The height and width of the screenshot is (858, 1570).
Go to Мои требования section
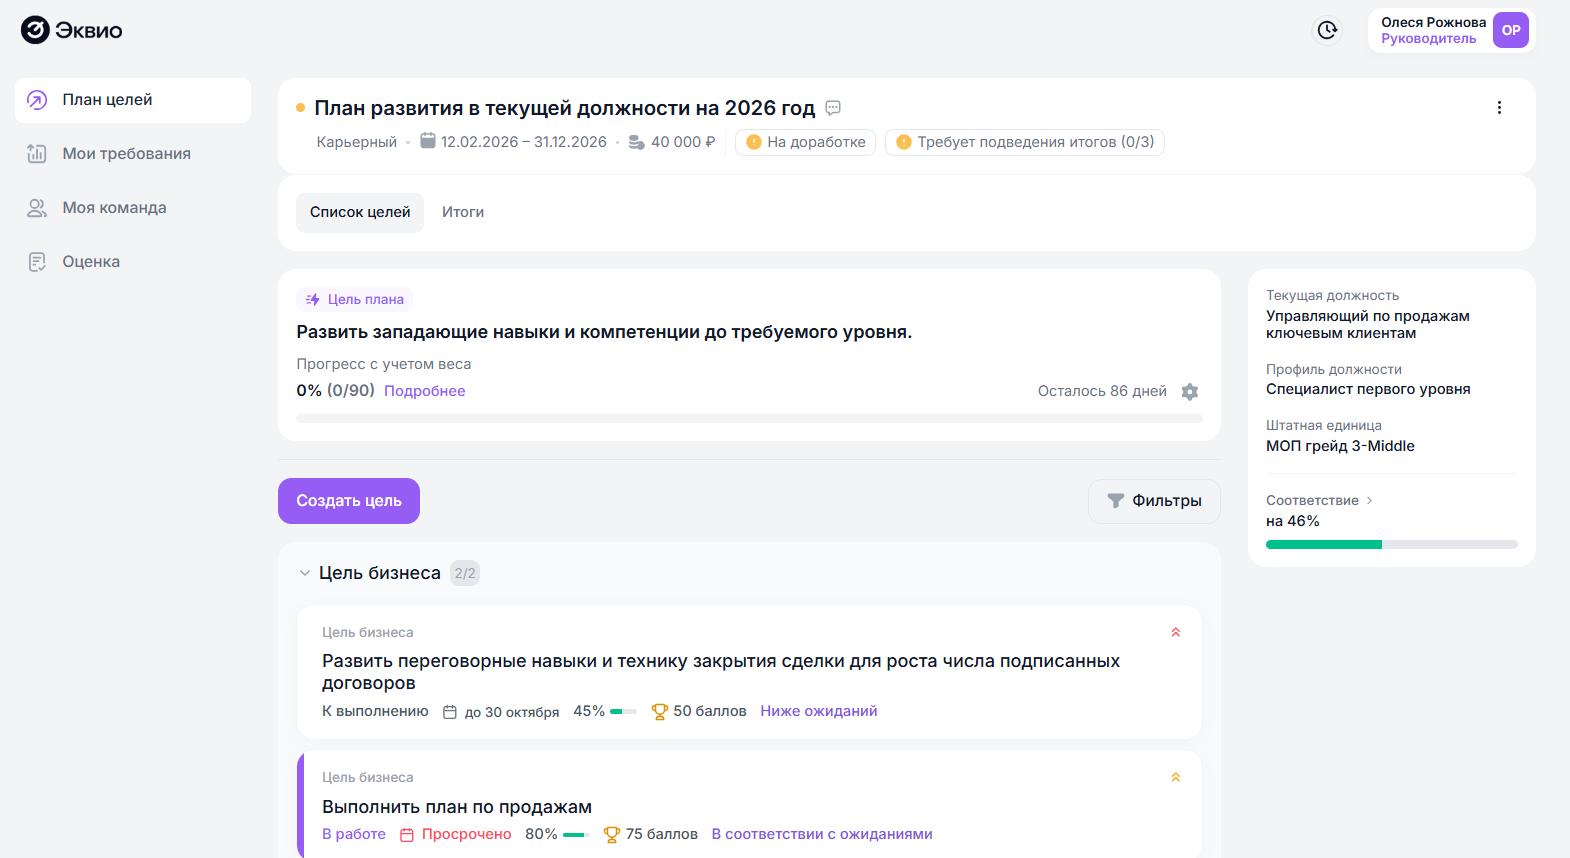coord(133,154)
